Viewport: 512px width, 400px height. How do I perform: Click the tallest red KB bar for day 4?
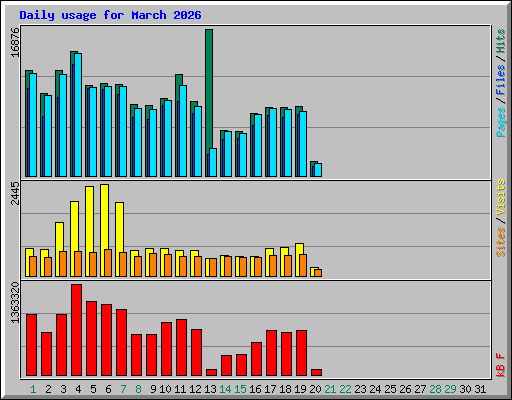pyautogui.click(x=76, y=330)
